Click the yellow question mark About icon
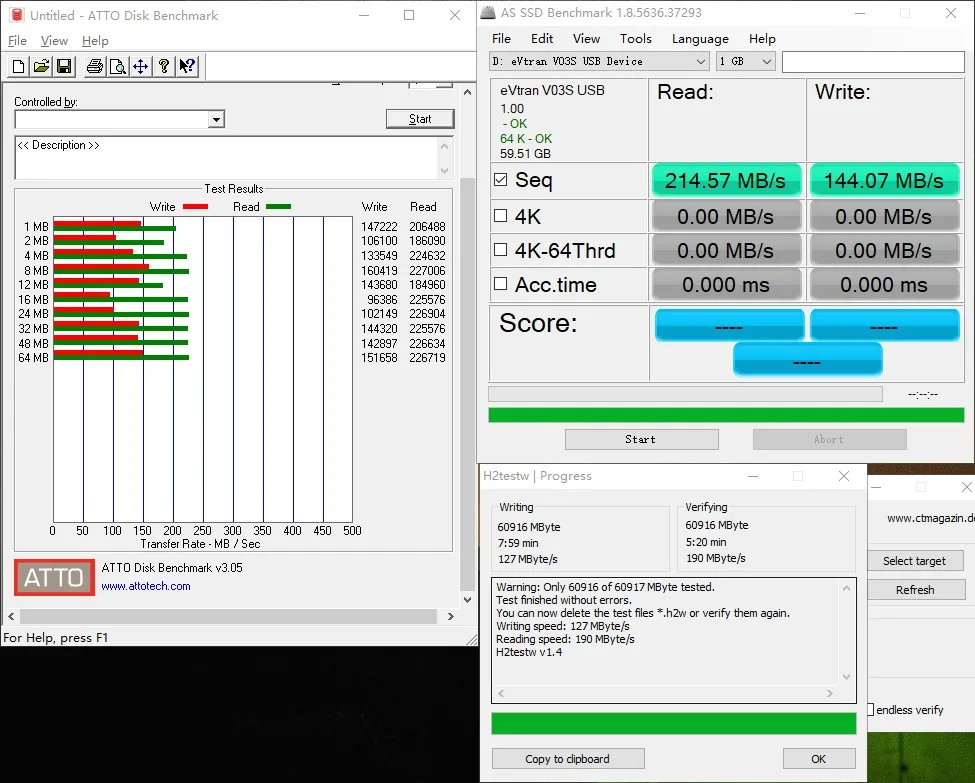Viewport: 975px width, 783px height. coord(164,67)
